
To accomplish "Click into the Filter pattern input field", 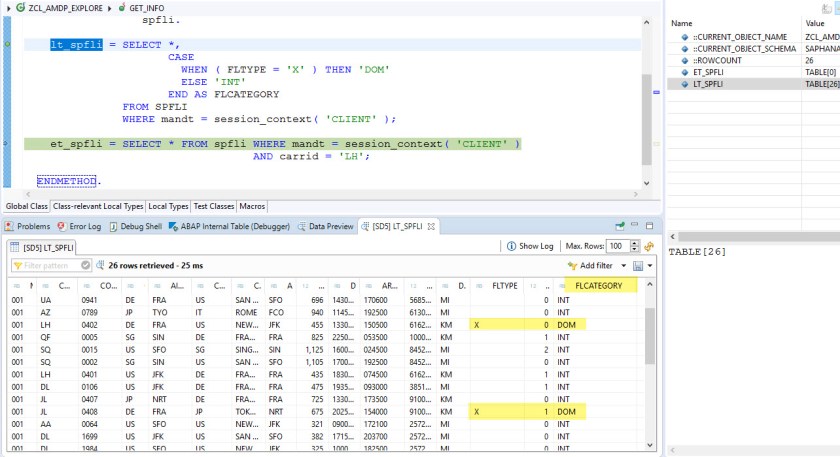I will [x=50, y=266].
